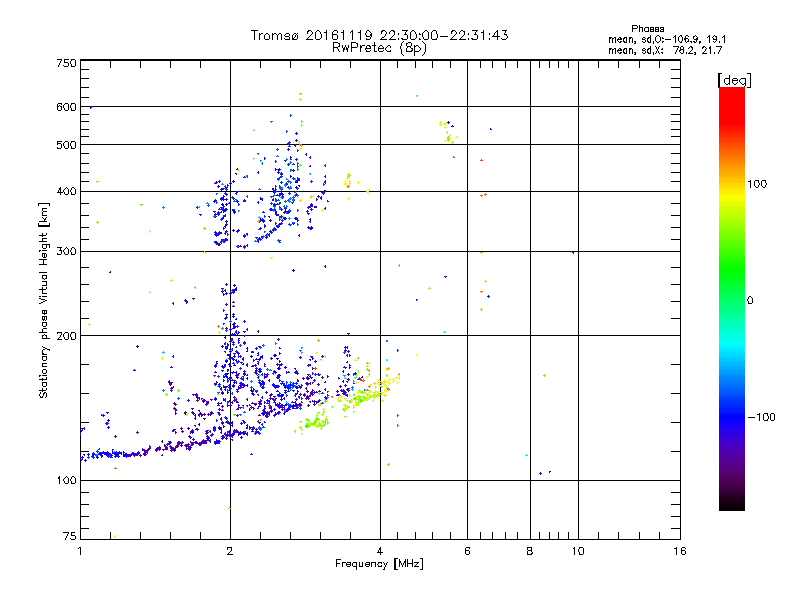This screenshot has width=800, height=600.
Task: Click the x-axis tick label '4'
Action: click(x=380, y=551)
